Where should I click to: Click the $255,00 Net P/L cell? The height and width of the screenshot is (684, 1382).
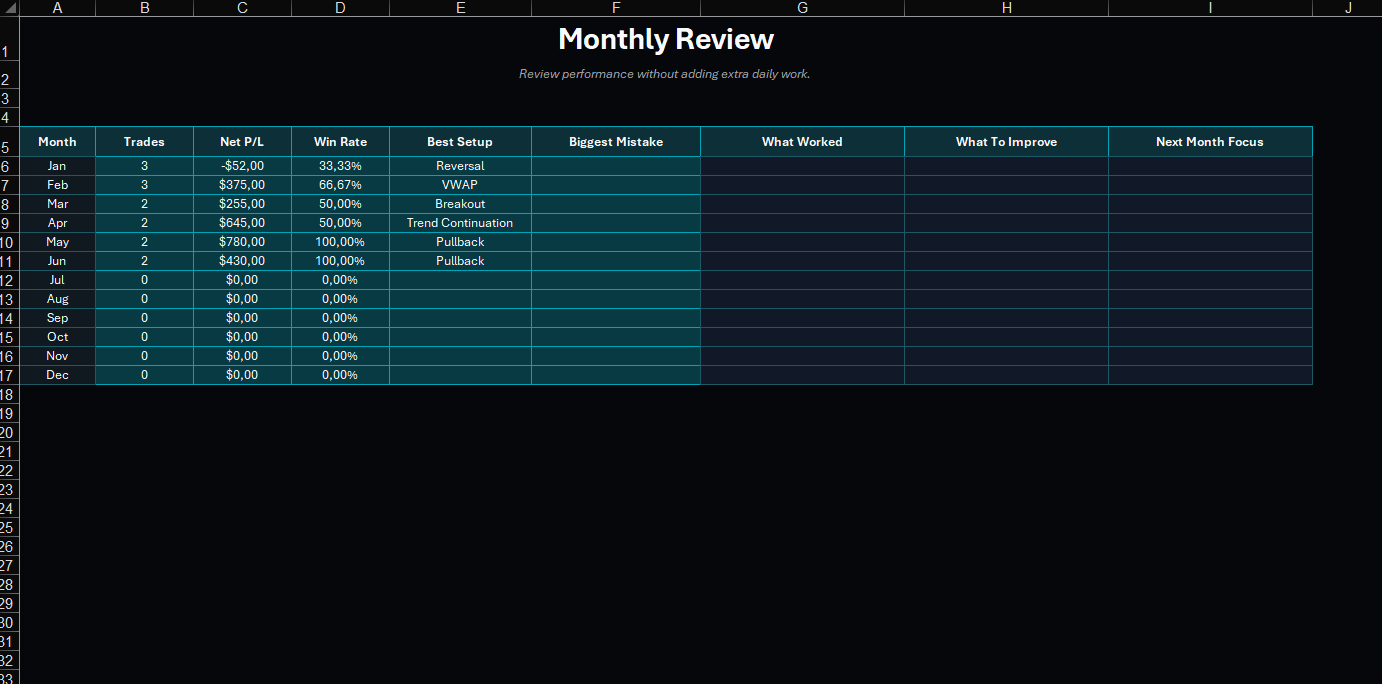(x=242, y=204)
